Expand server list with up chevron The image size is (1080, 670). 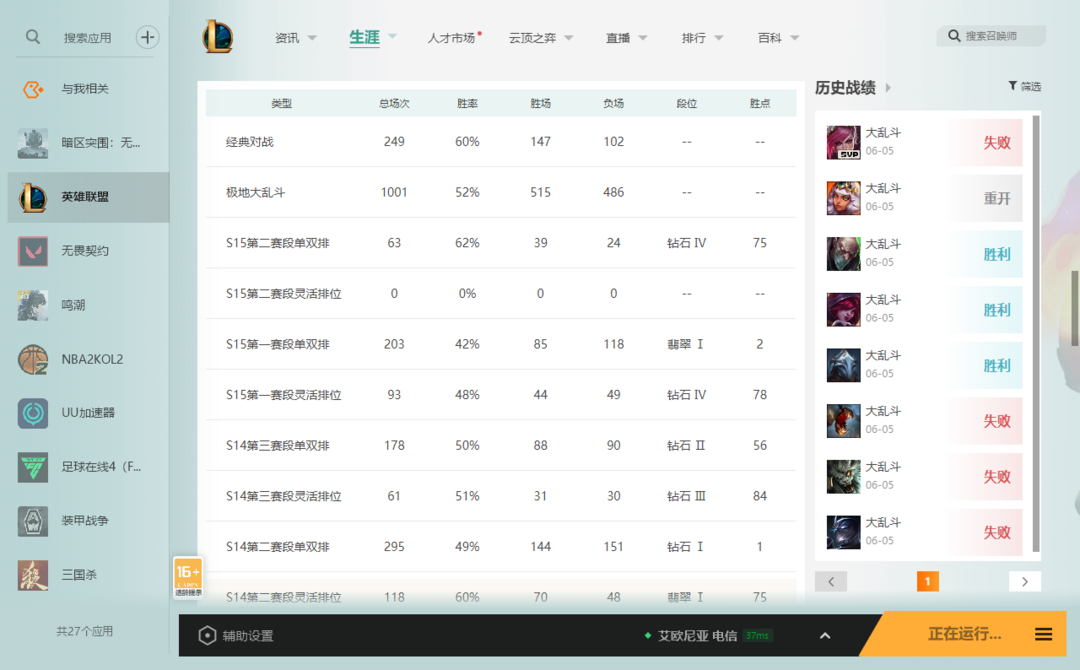pos(825,636)
